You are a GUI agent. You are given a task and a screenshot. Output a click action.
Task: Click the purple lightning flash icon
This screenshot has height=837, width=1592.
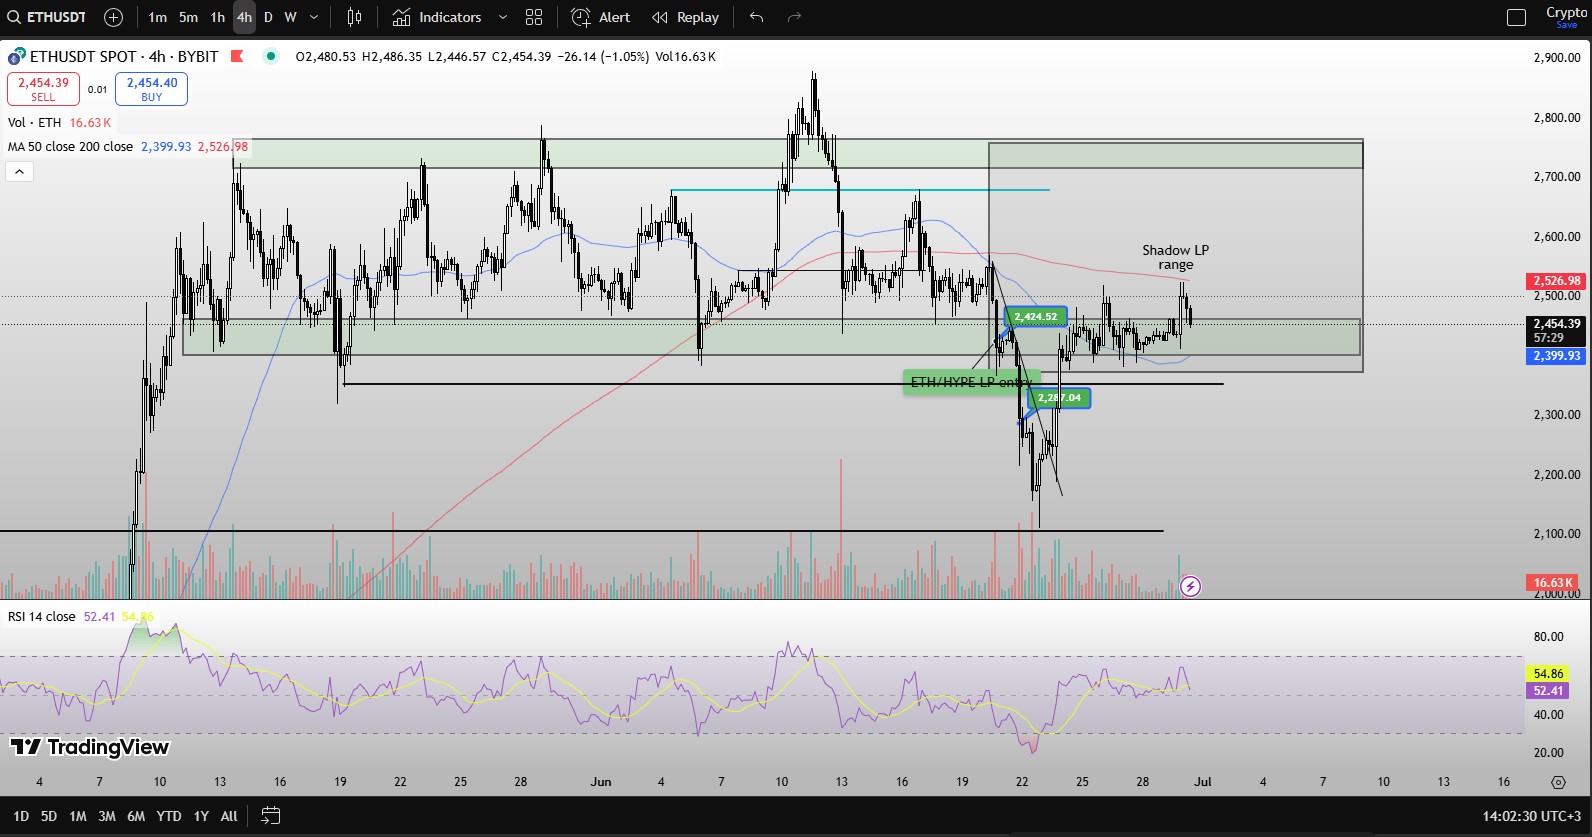(x=1190, y=586)
